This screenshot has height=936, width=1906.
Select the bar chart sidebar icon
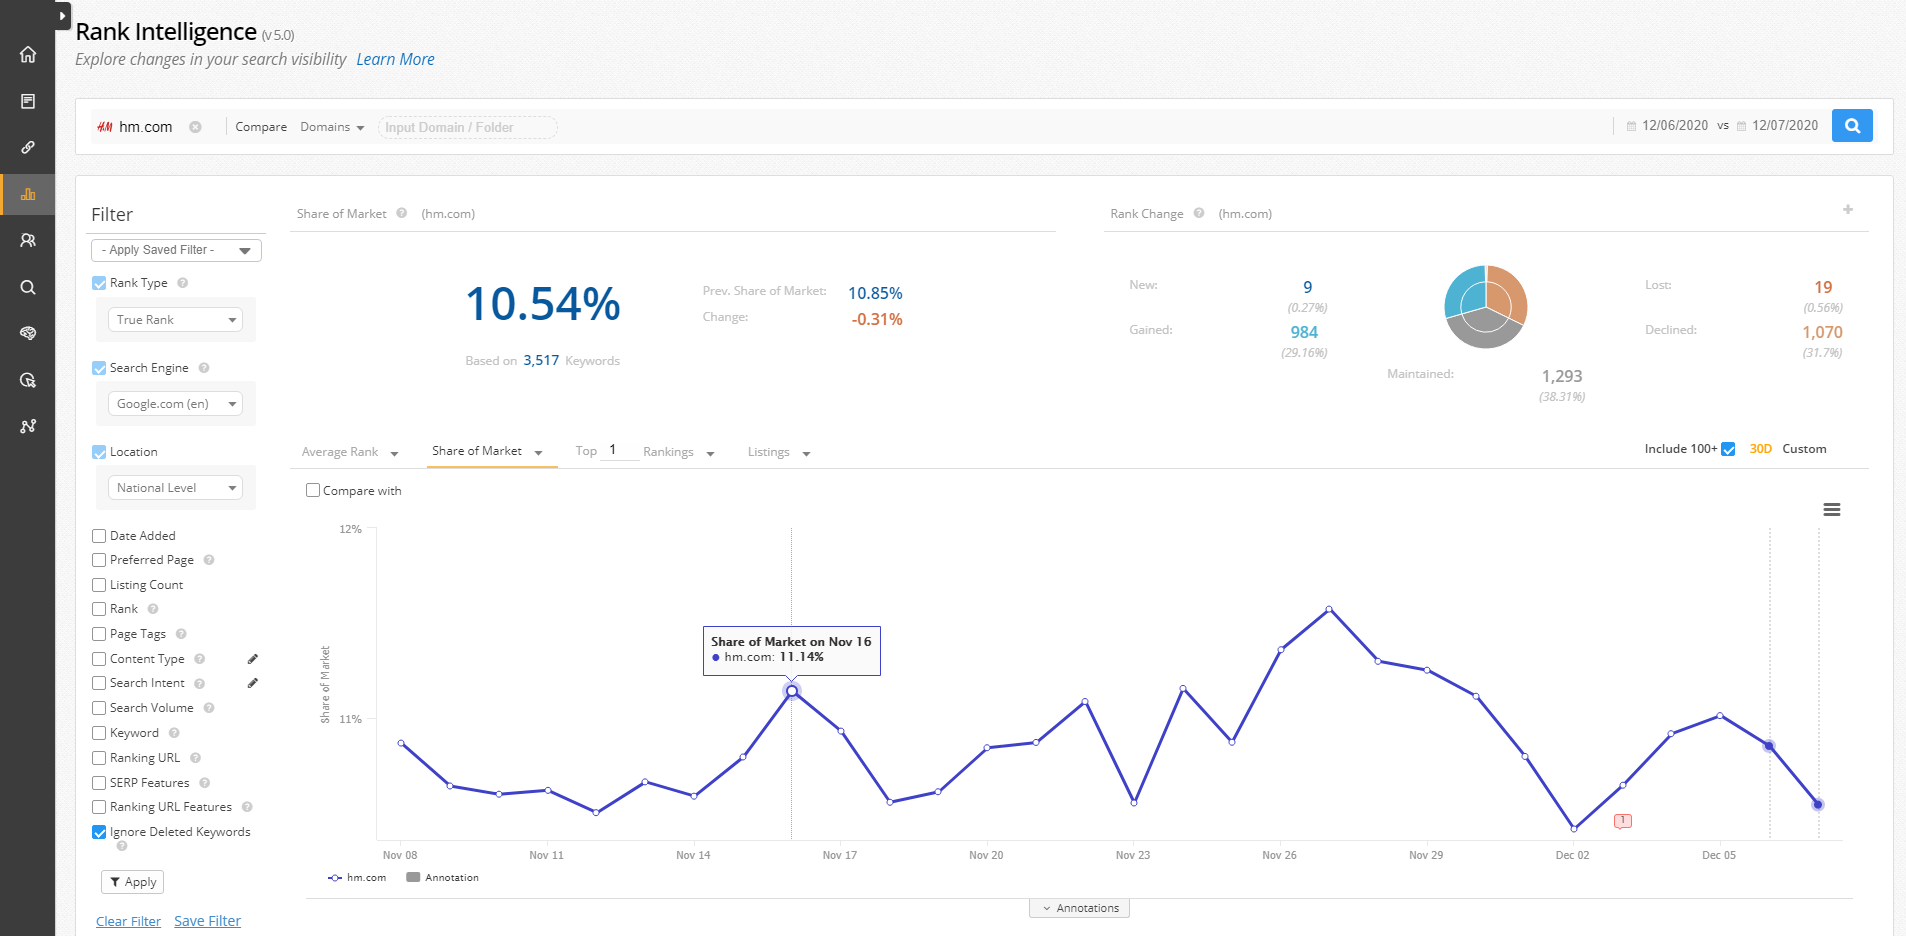pos(28,194)
